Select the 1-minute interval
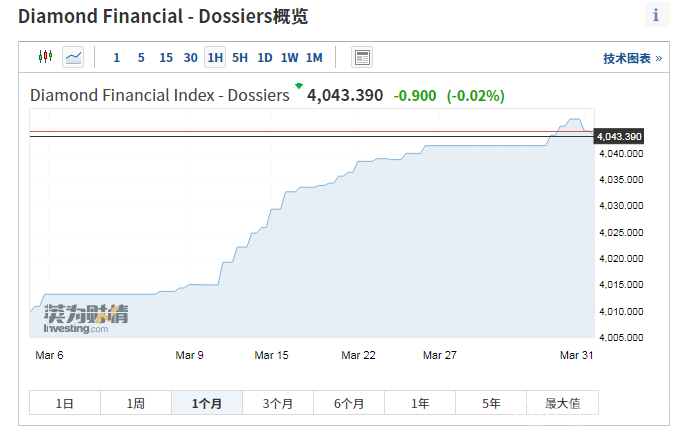 116,57
